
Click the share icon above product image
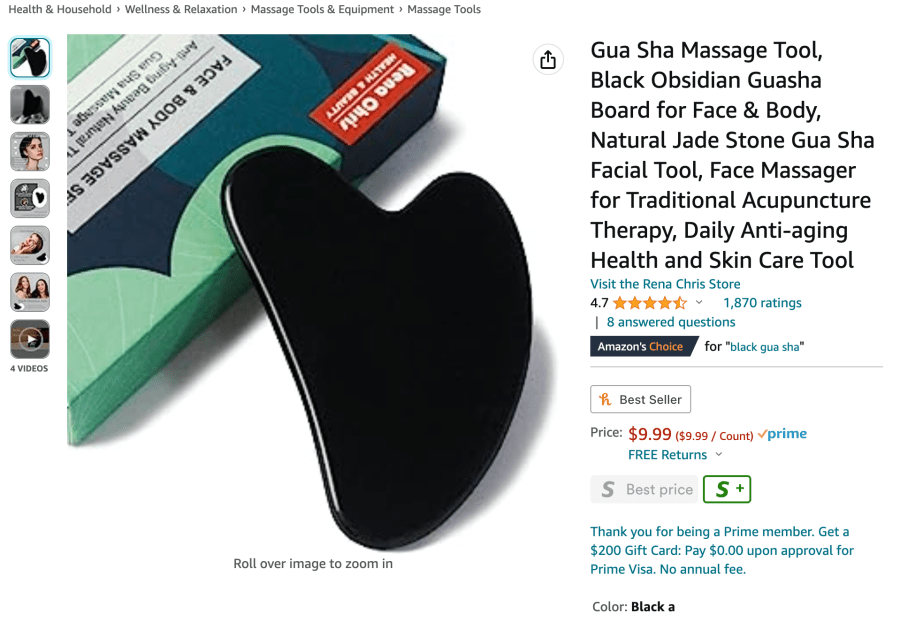click(548, 60)
